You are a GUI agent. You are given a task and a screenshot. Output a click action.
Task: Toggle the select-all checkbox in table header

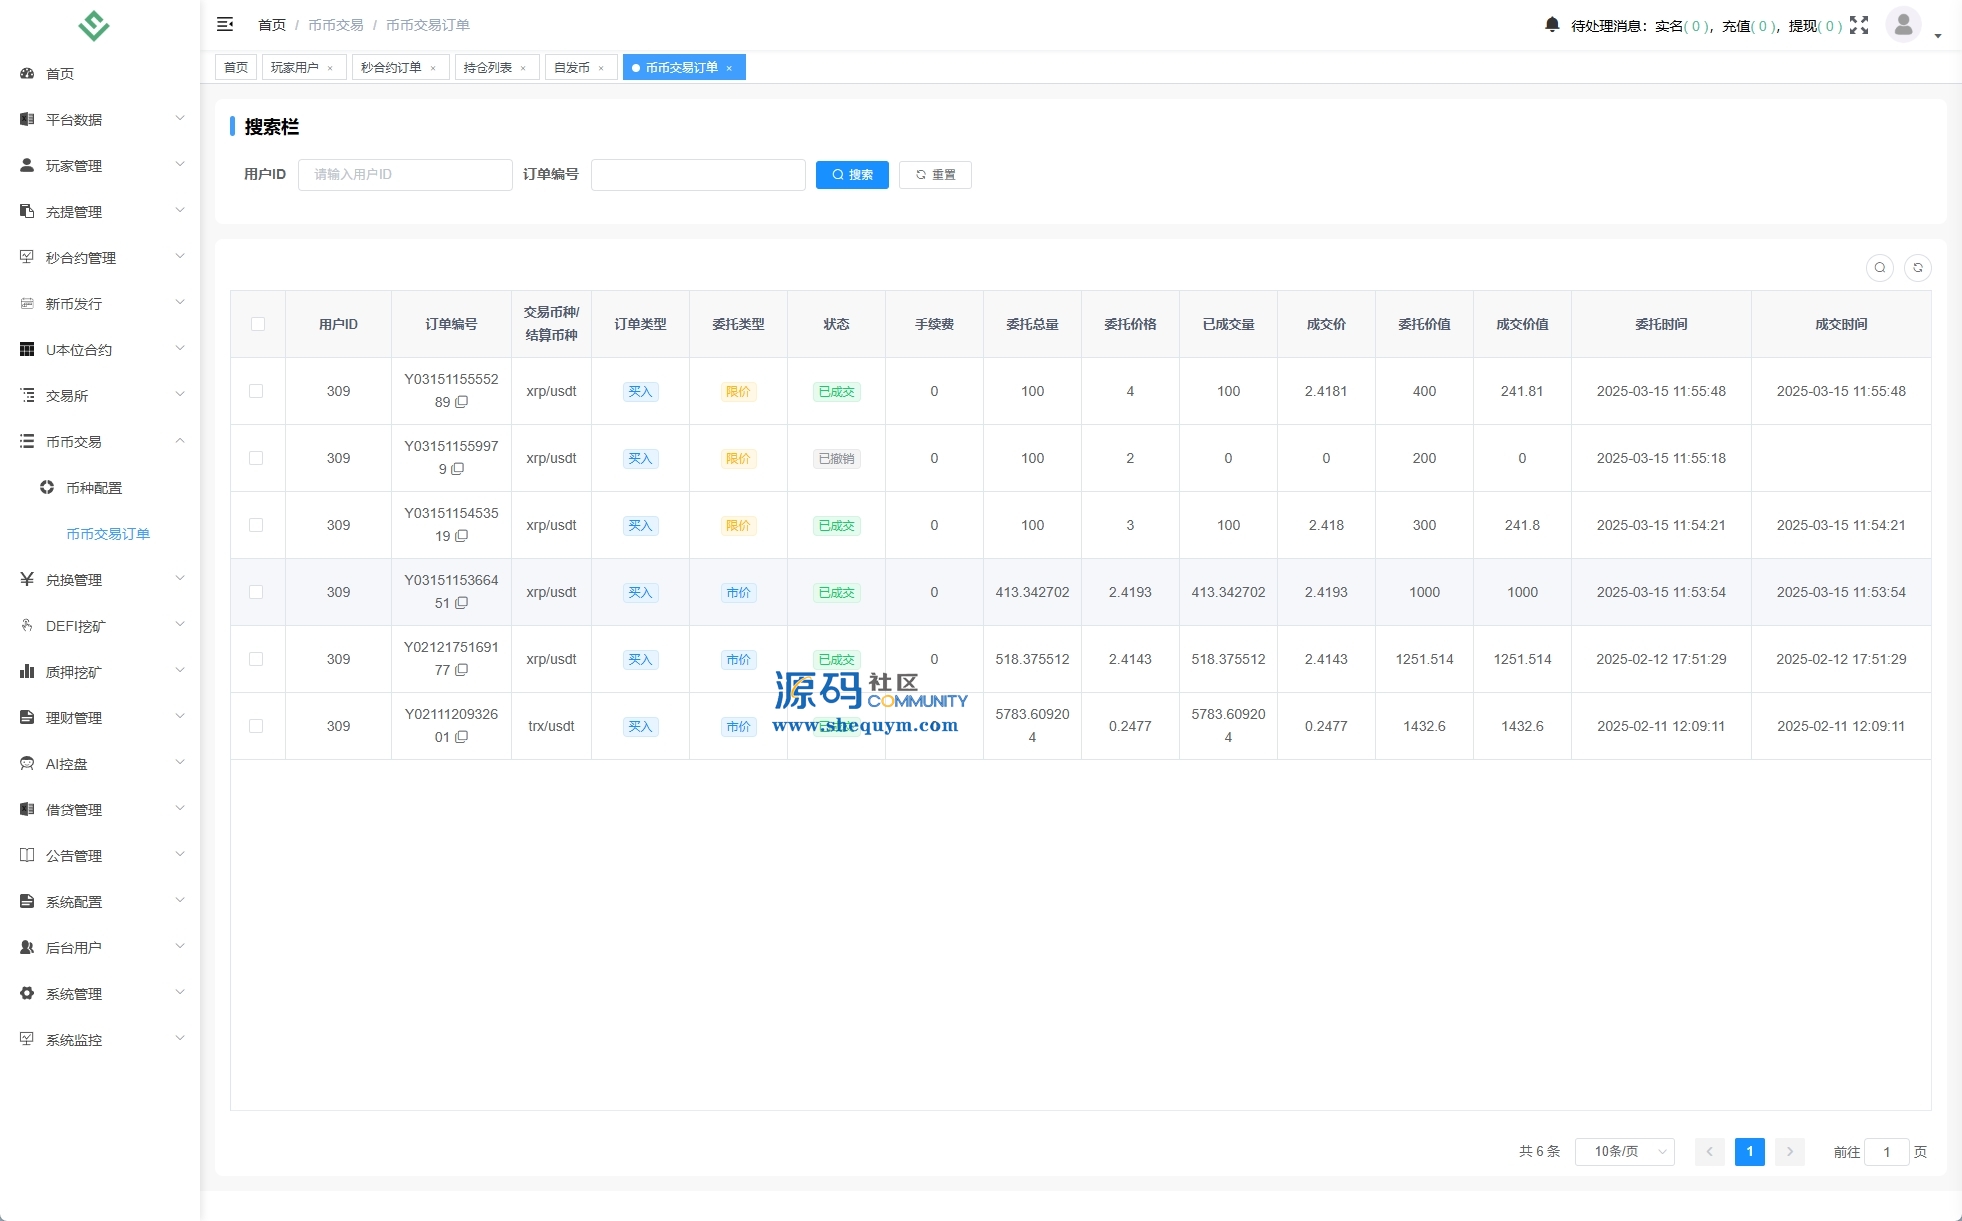pos(258,324)
